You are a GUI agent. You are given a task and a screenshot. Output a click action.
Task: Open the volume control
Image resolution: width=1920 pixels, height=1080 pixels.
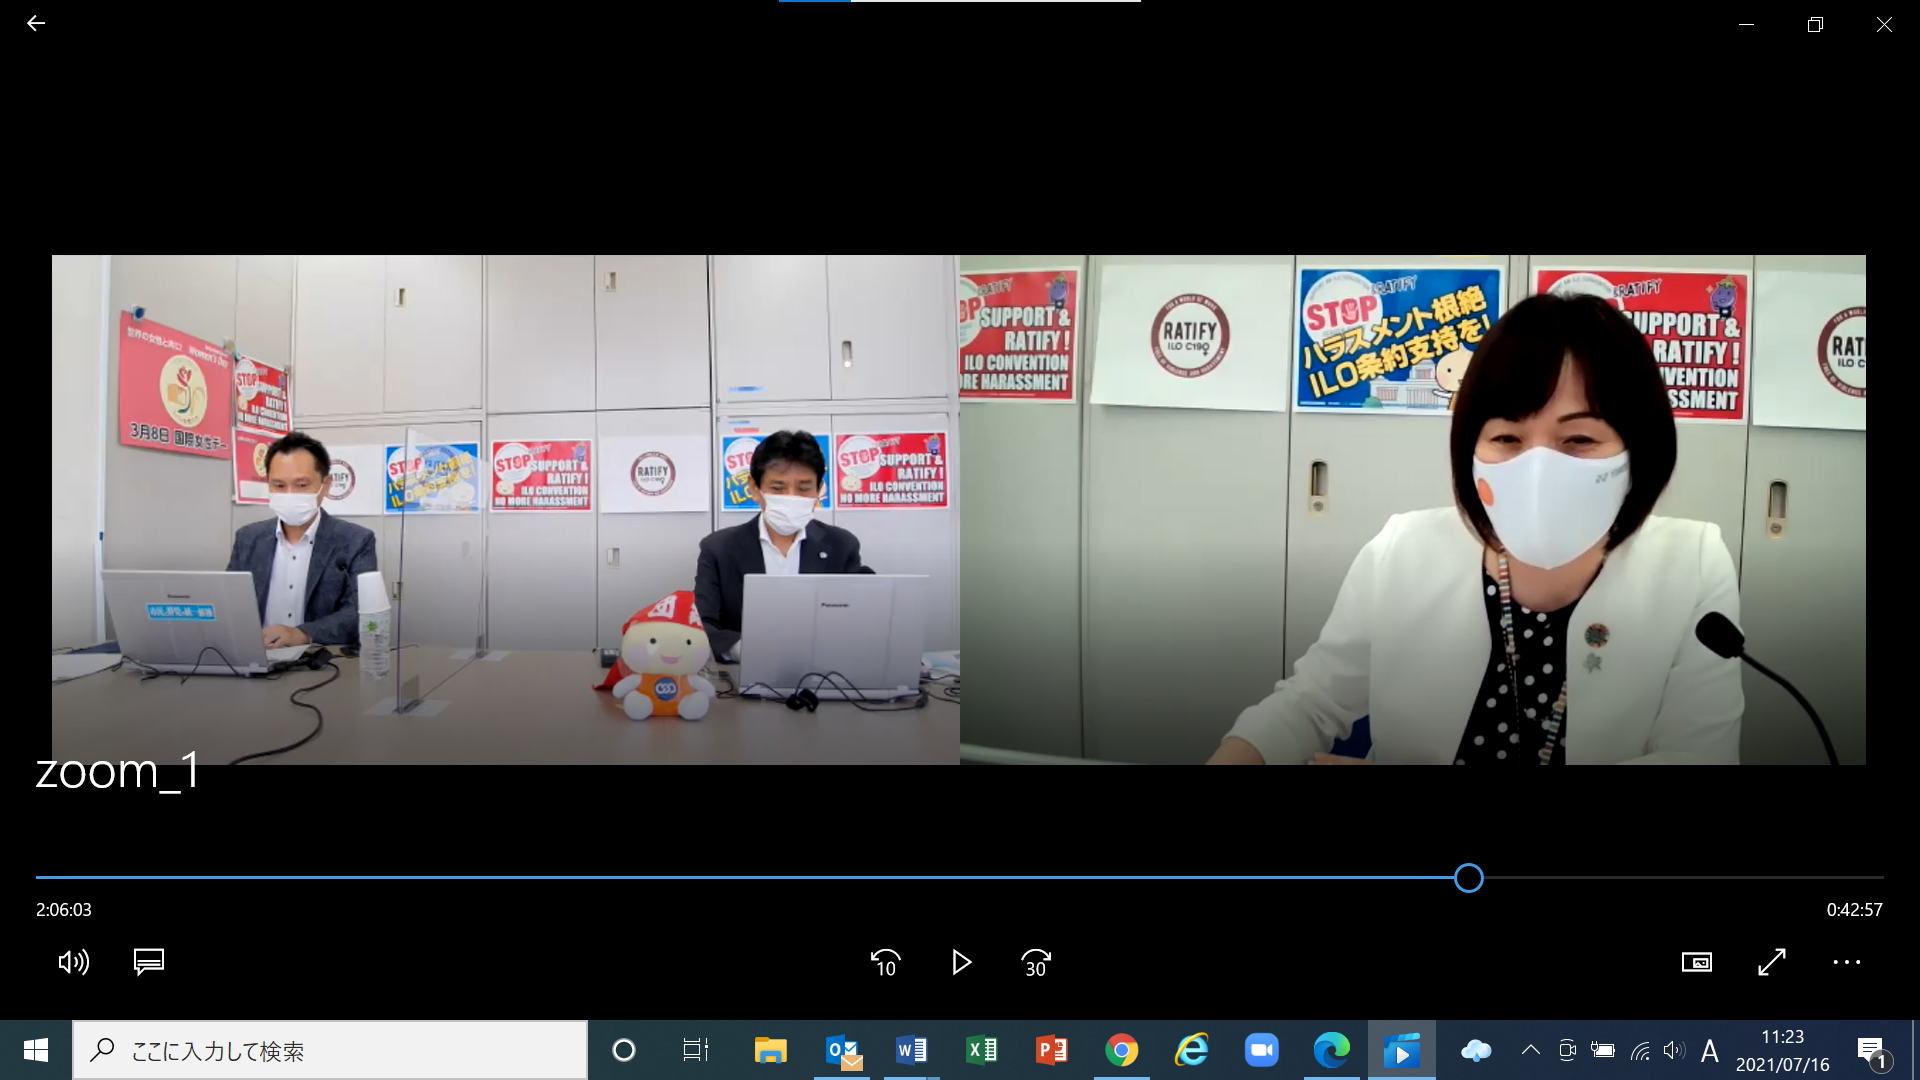pyautogui.click(x=74, y=962)
